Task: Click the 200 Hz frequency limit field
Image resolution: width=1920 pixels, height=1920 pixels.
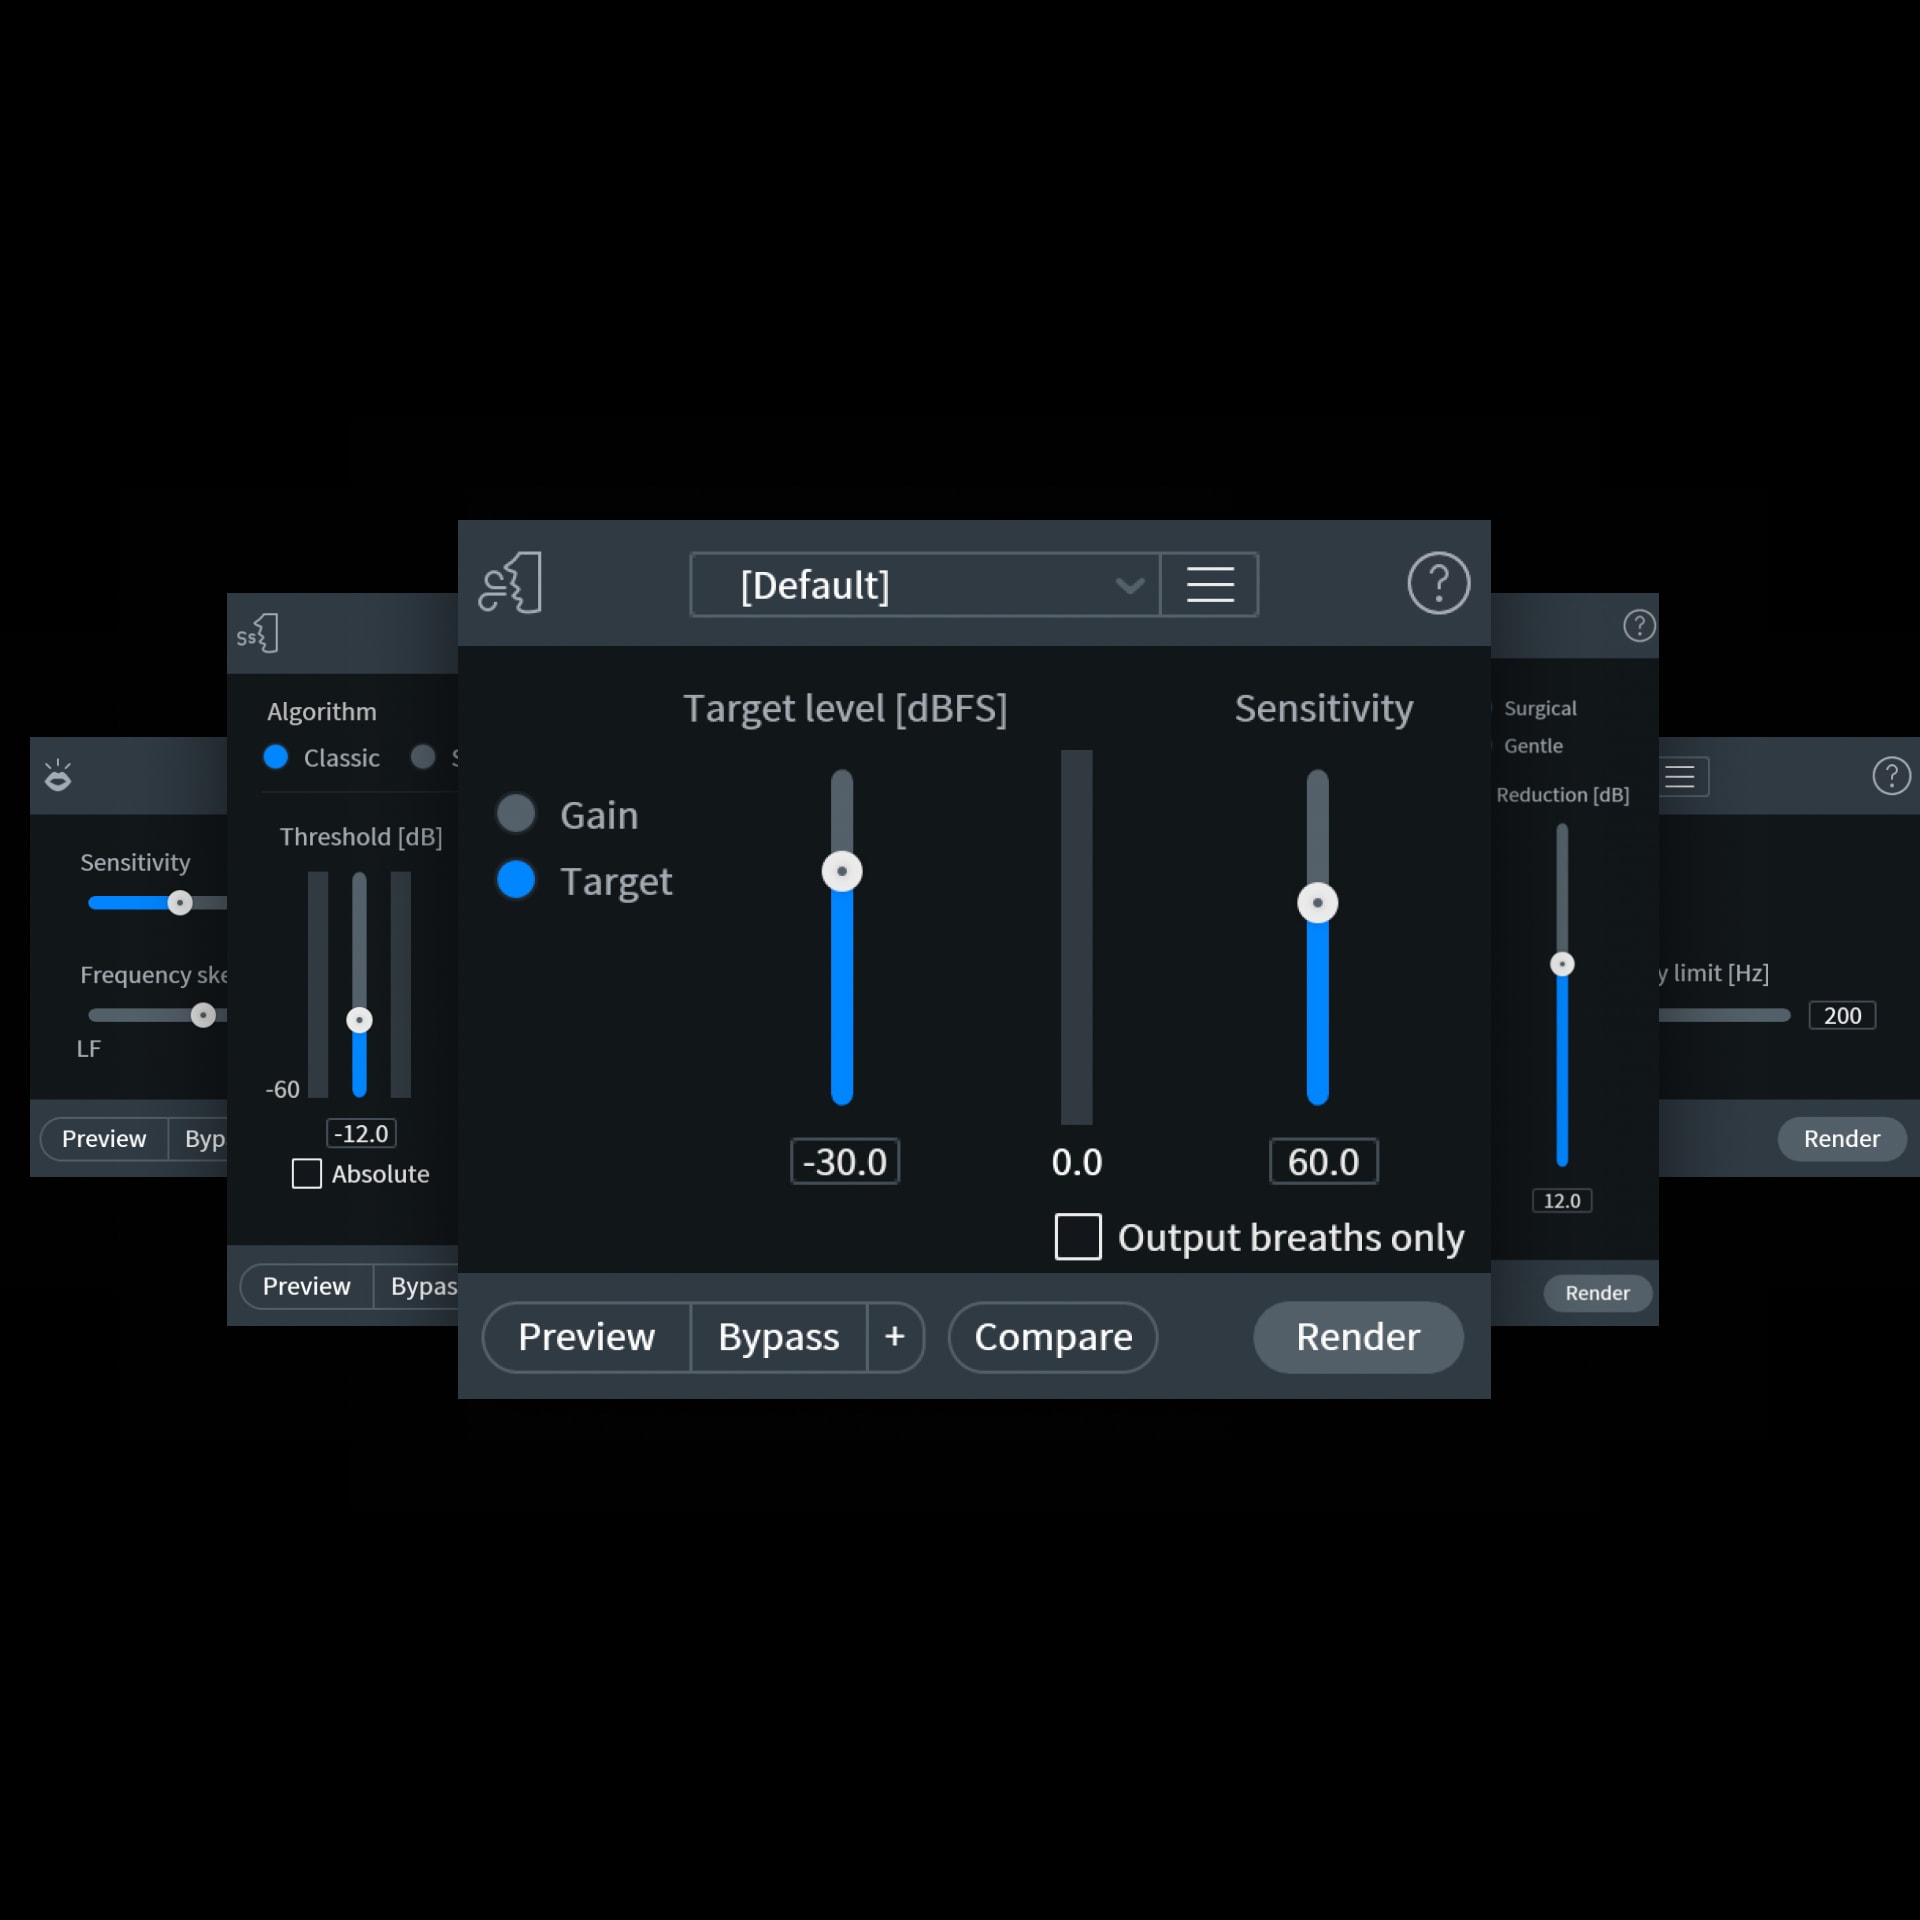Action: [1842, 1015]
